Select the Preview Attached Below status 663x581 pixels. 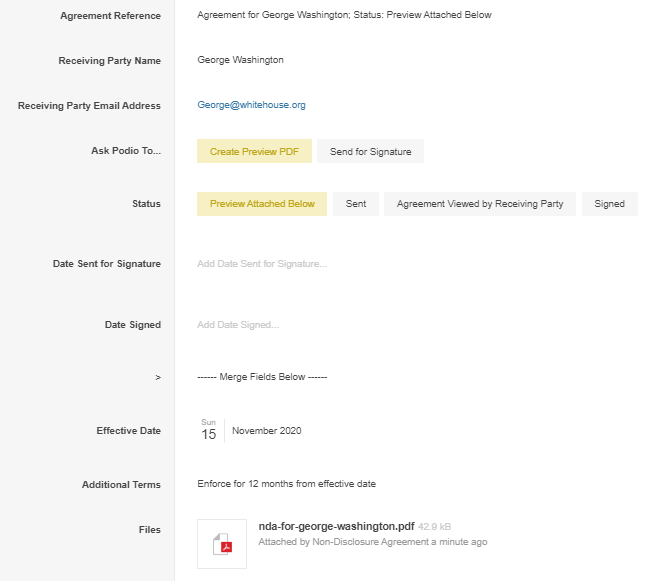[x=262, y=204]
